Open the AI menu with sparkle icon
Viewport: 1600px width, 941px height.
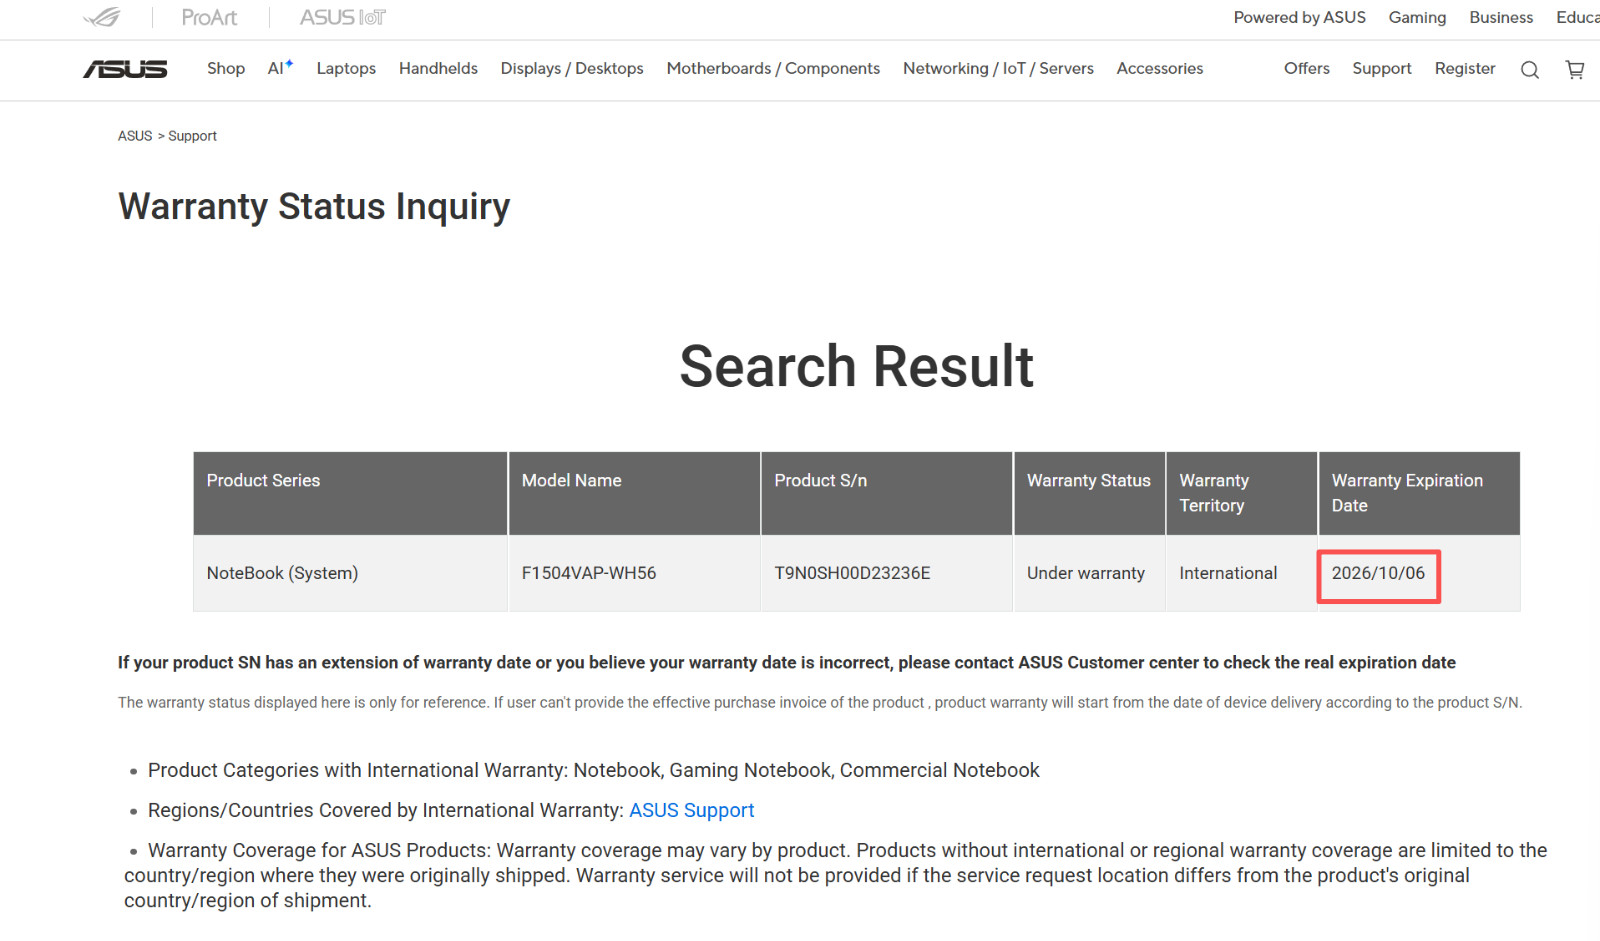point(280,68)
